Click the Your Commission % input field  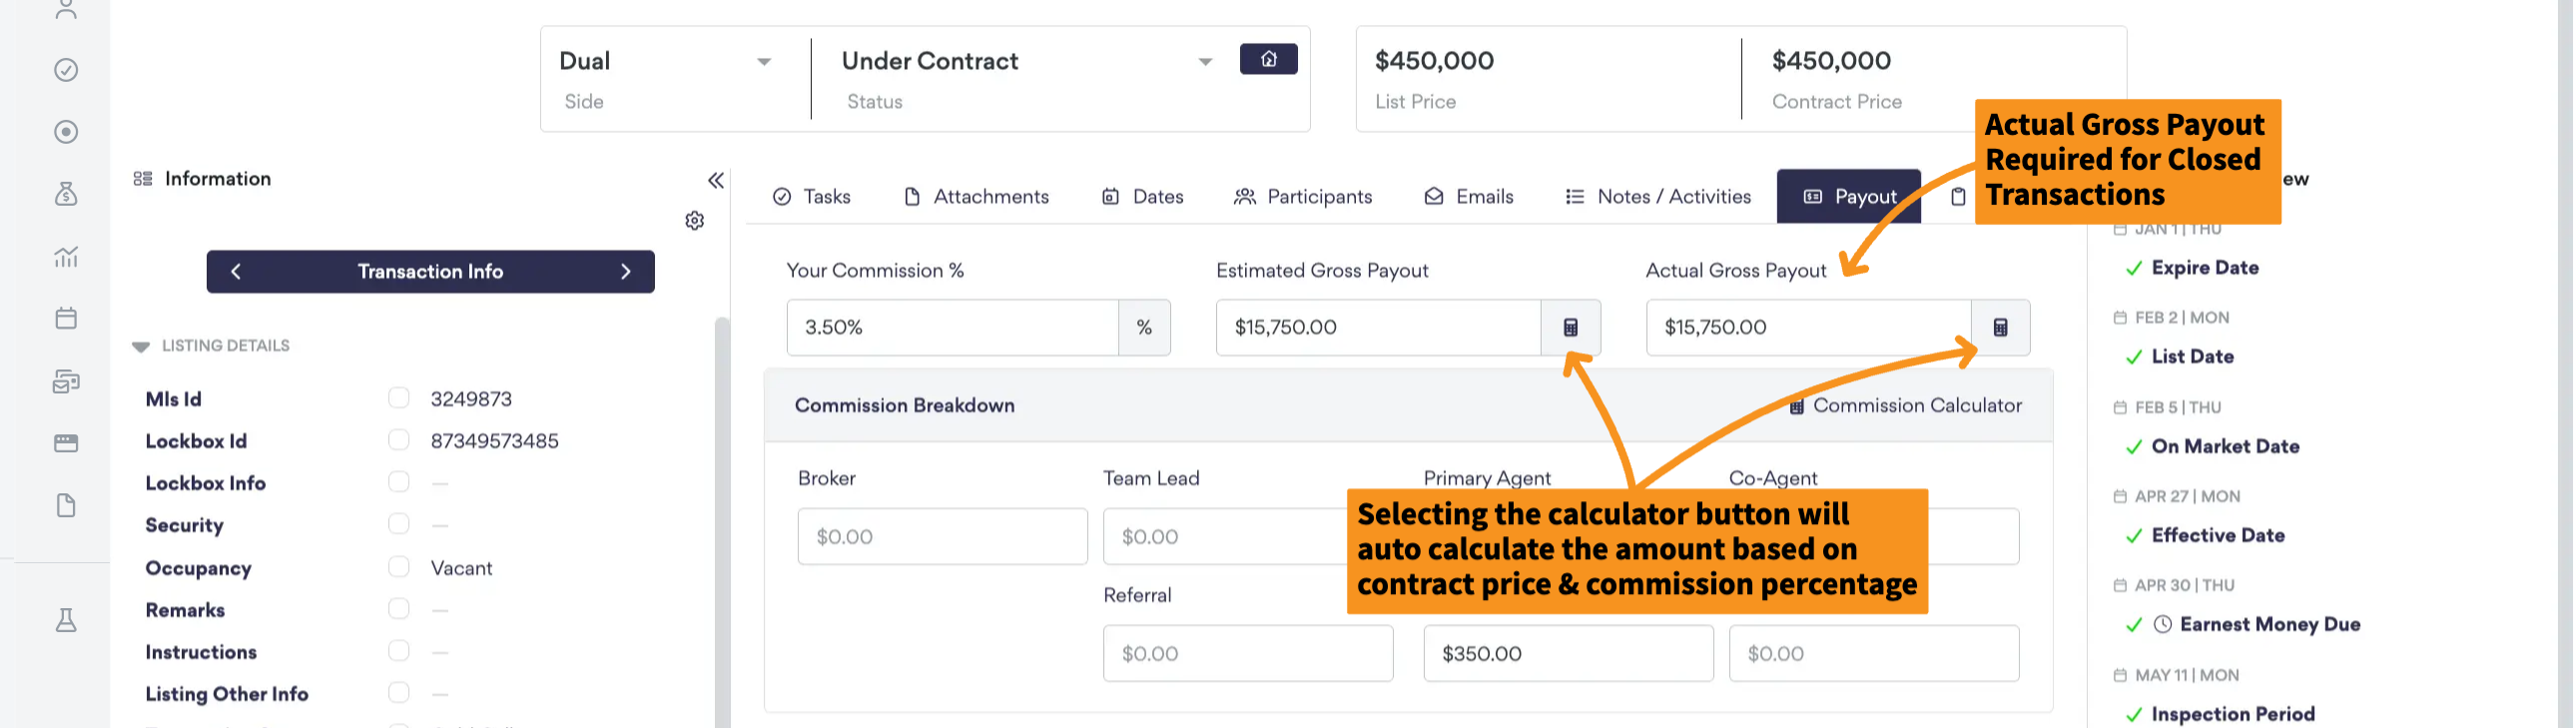tap(954, 327)
